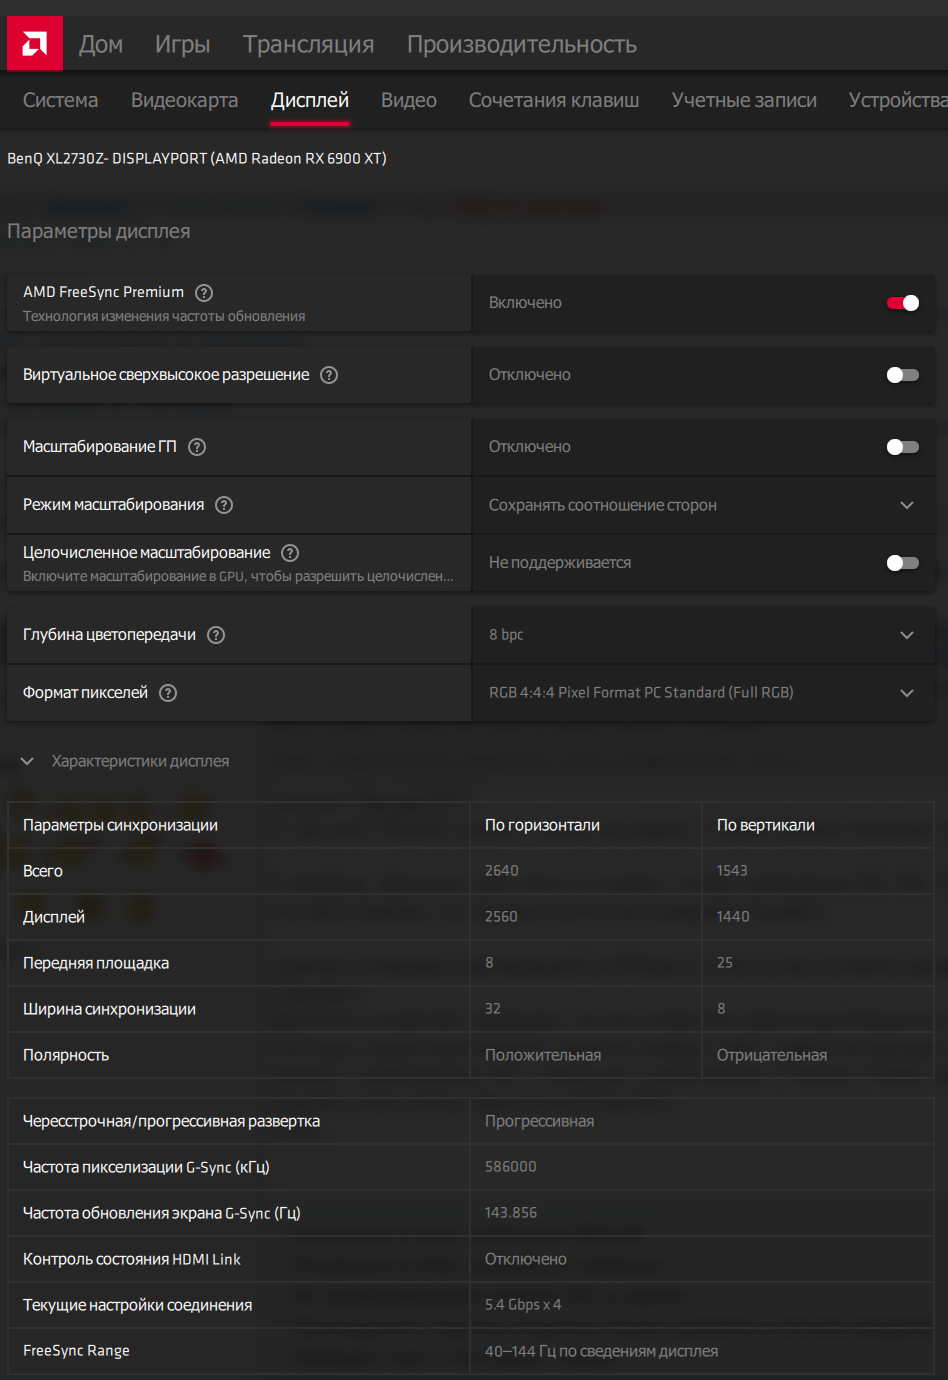Screen dimensions: 948x1380
Task: Show help for Виртуальное сверхвысокое разрешение
Action: (329, 375)
